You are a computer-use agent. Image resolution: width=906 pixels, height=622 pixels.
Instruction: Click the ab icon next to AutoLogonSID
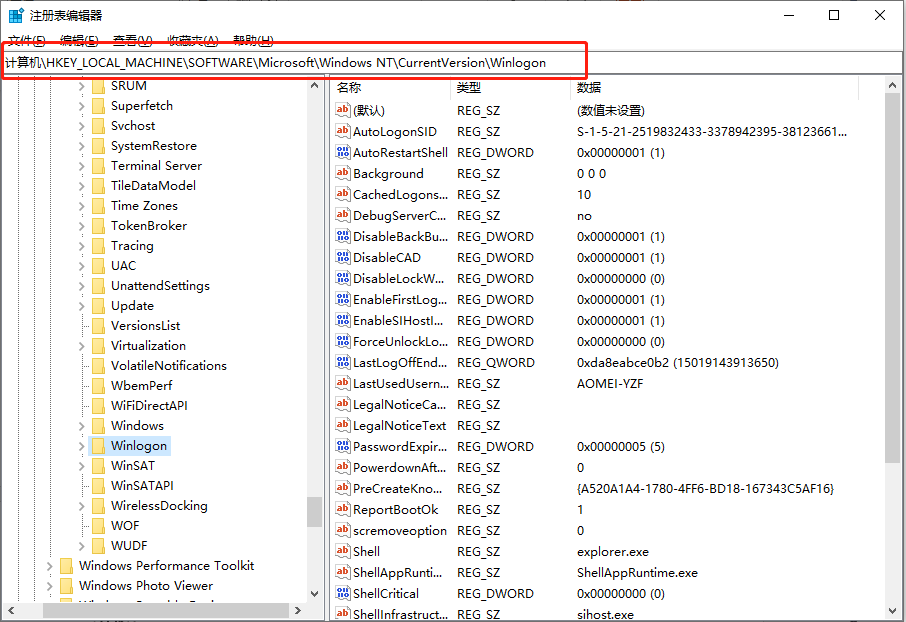[x=343, y=131]
